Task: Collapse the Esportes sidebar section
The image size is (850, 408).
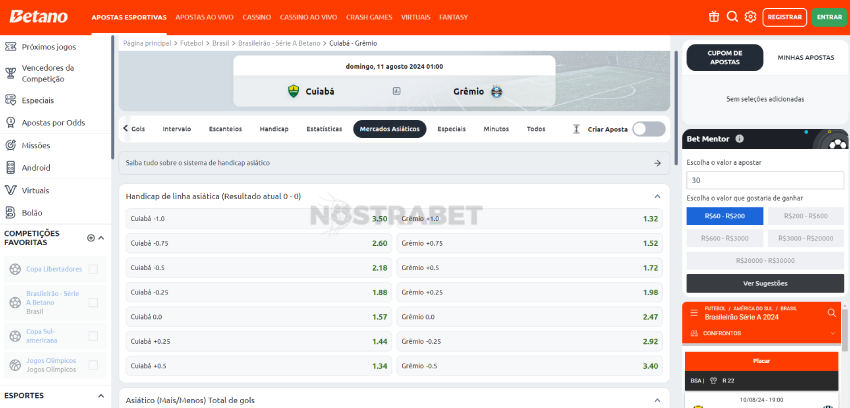Action: (x=101, y=396)
